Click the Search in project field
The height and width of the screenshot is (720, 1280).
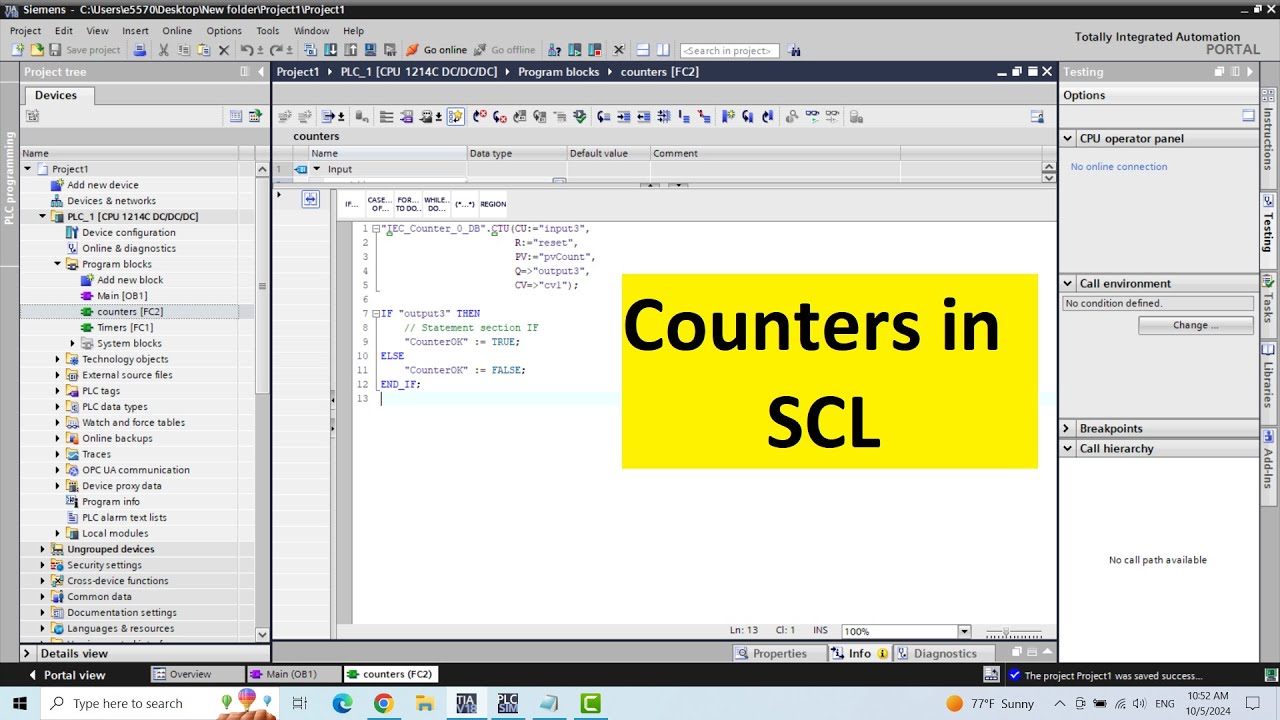[x=729, y=50]
